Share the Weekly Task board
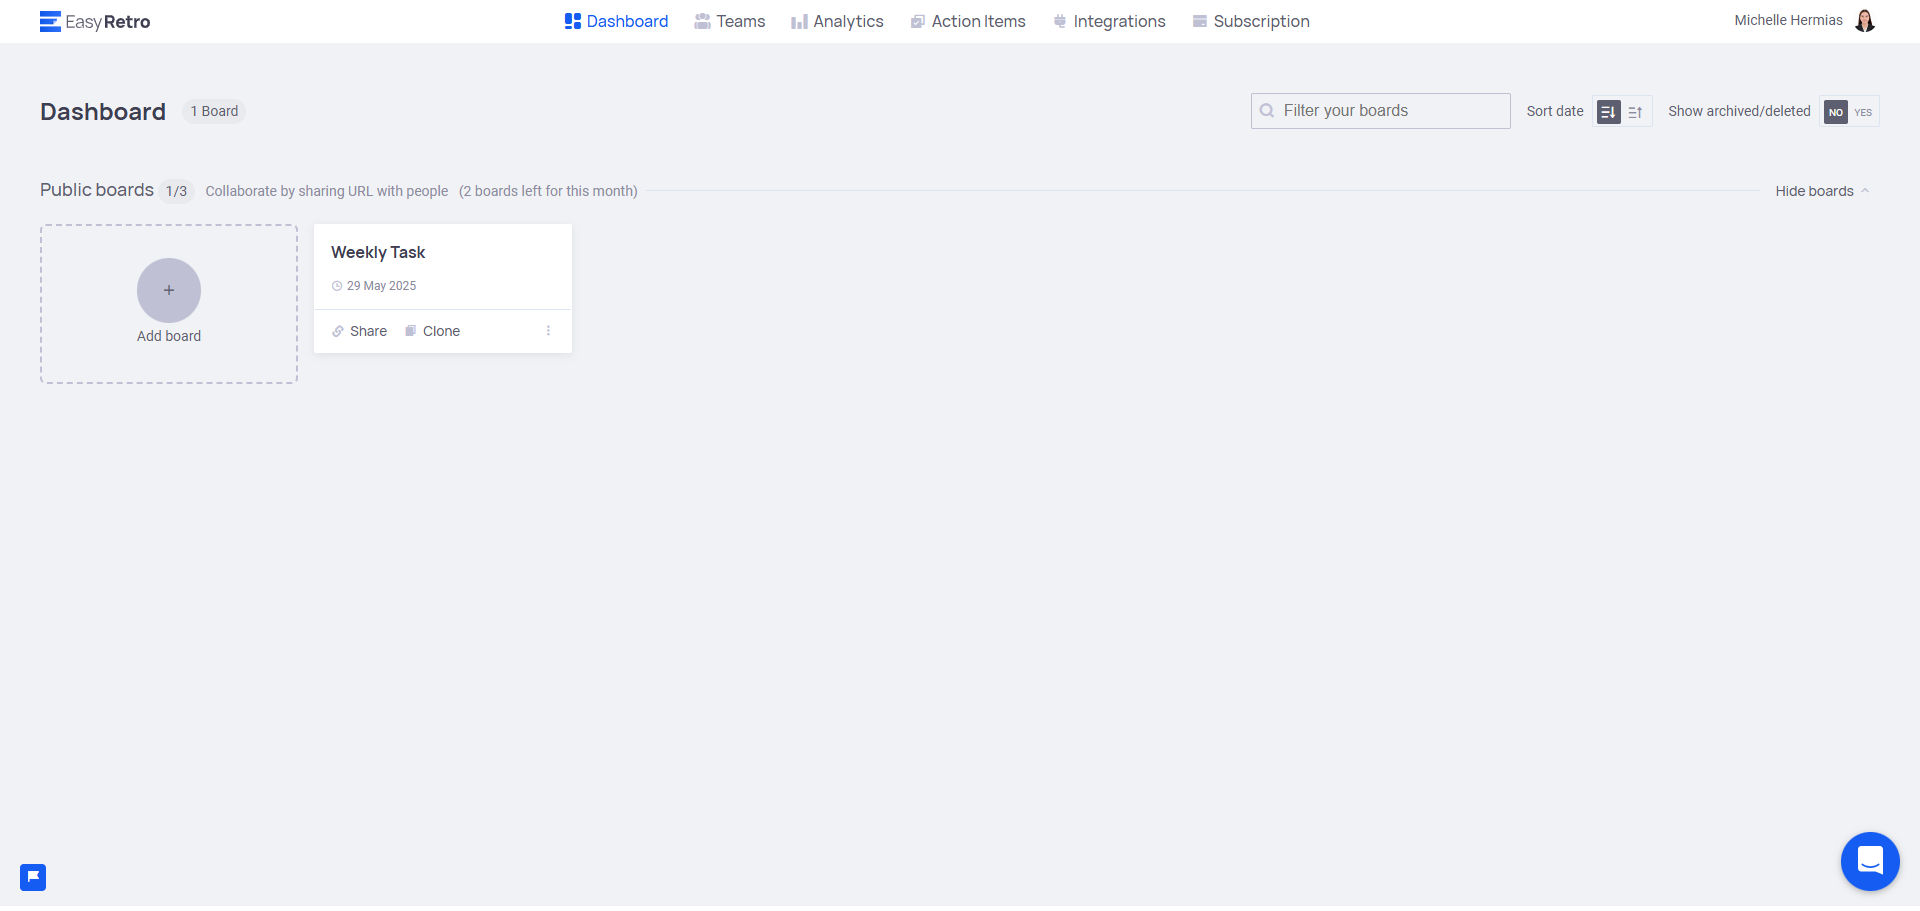1920x911 pixels. (x=360, y=331)
